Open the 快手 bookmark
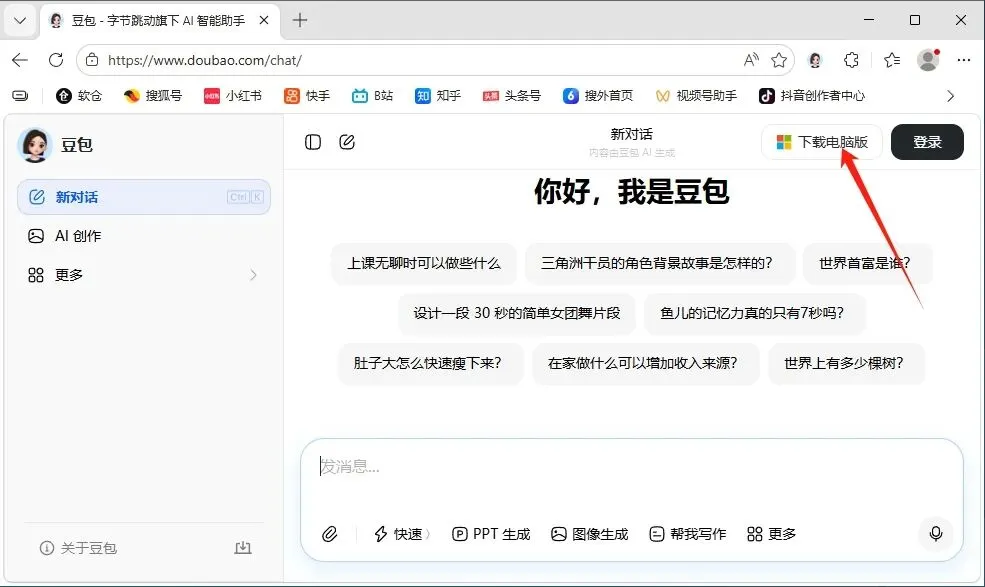Viewport: 985px width, 587px height. pyautogui.click(x=307, y=96)
